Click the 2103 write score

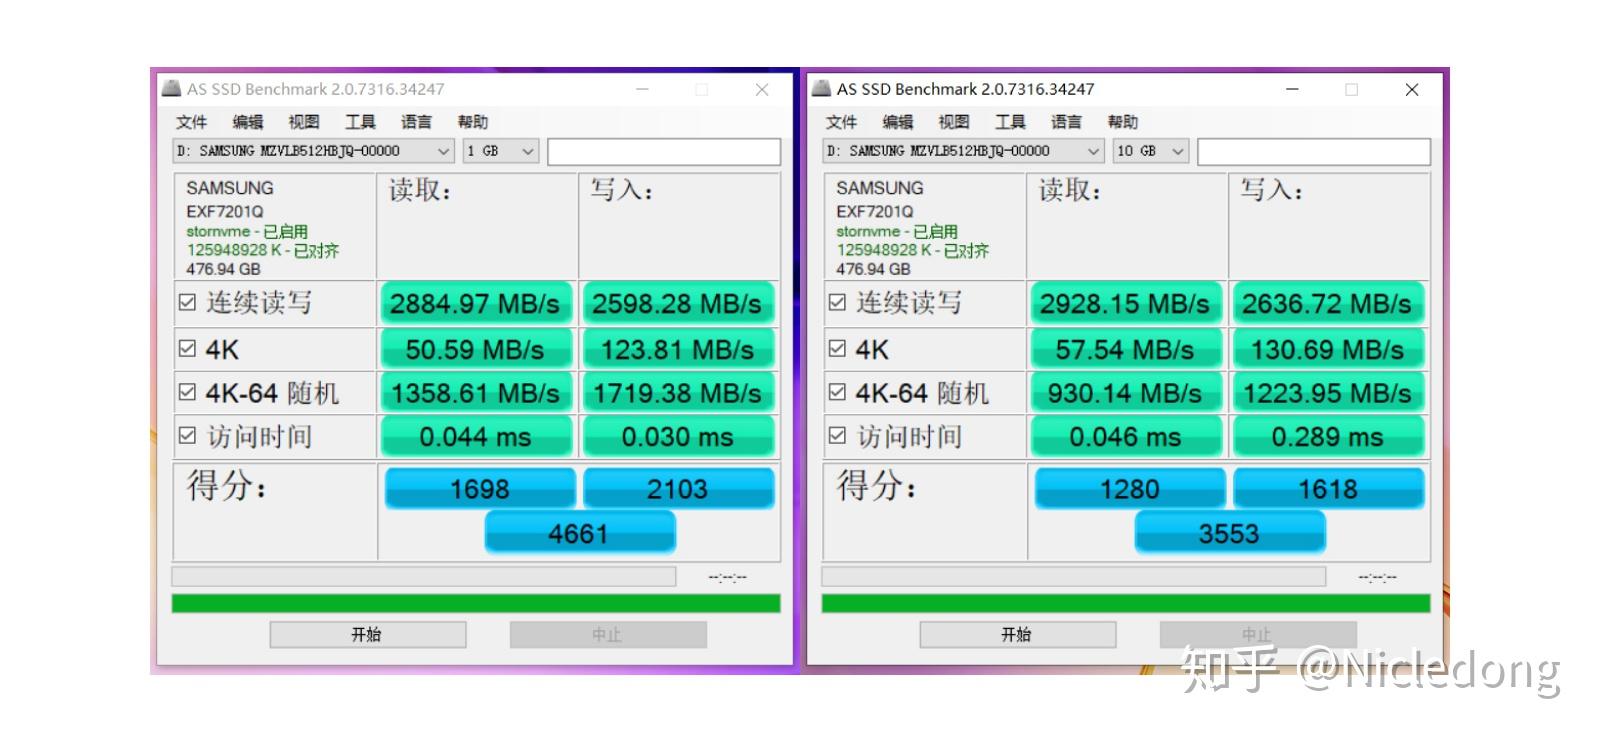point(678,488)
